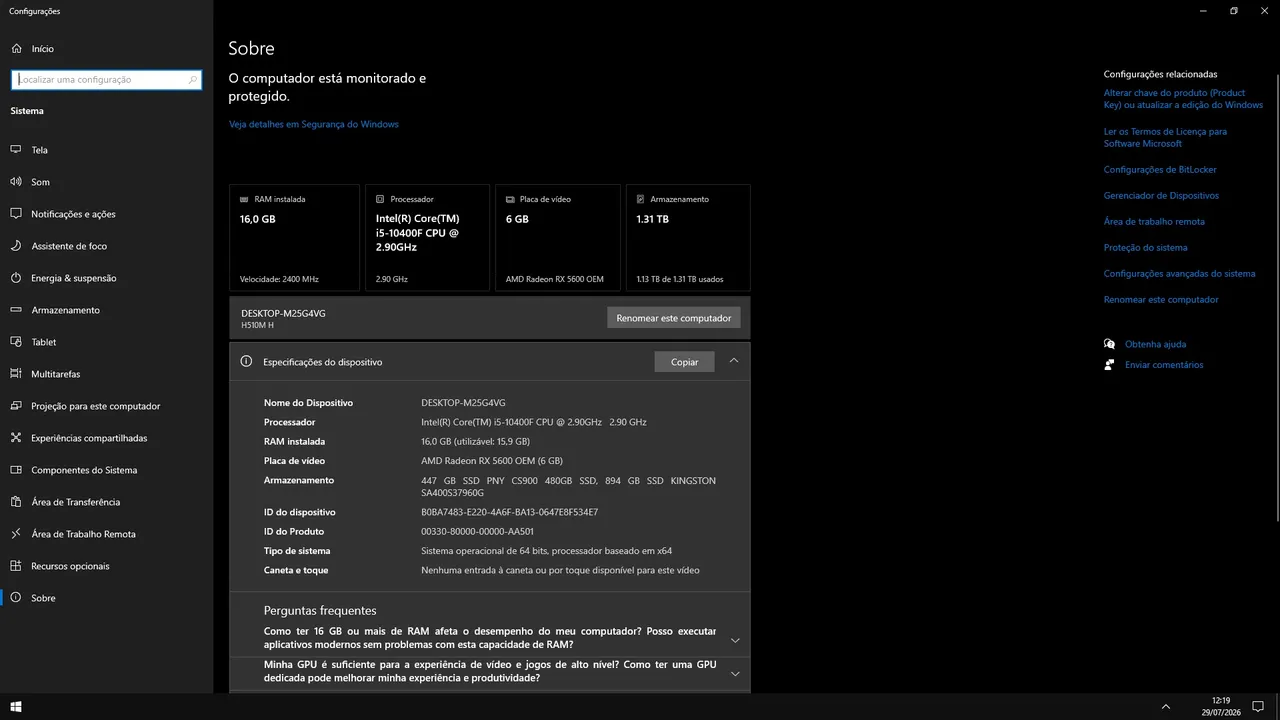The height and width of the screenshot is (720, 1280).
Task: Click the Área de Trabalho Remota sidebar icon
Action: tap(16, 534)
